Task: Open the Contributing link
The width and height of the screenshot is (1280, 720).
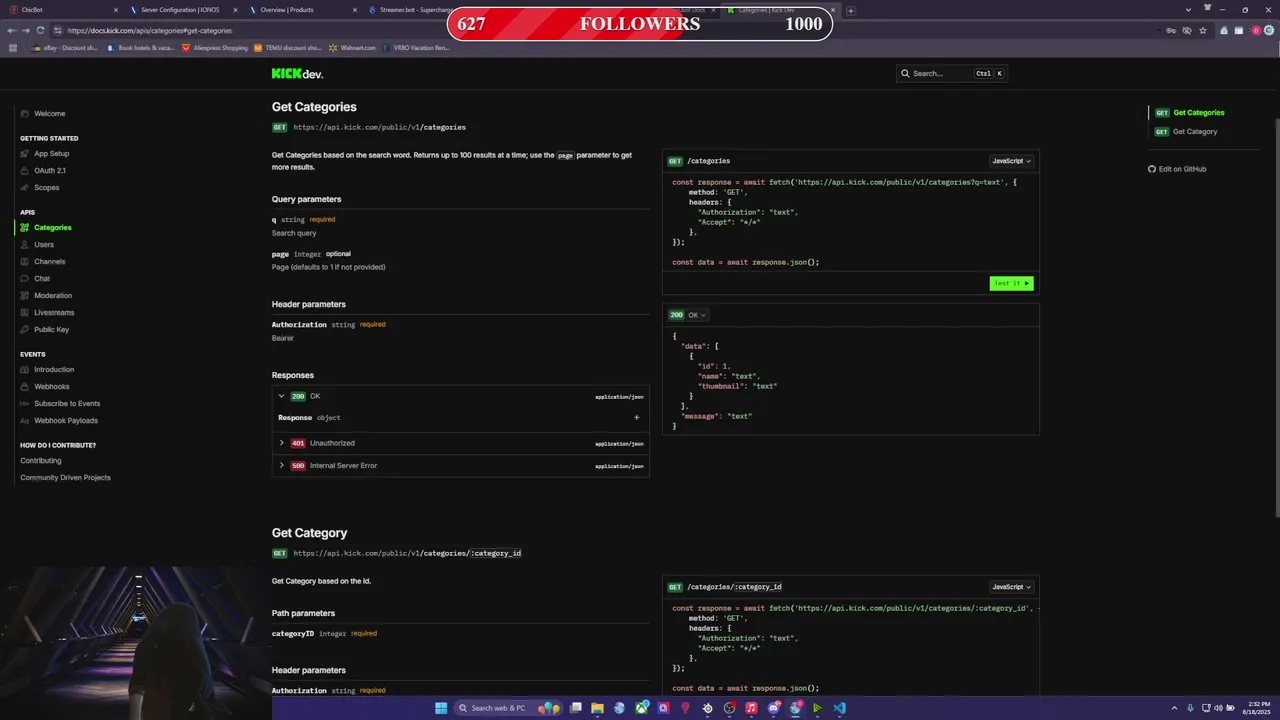Action: click(41, 461)
